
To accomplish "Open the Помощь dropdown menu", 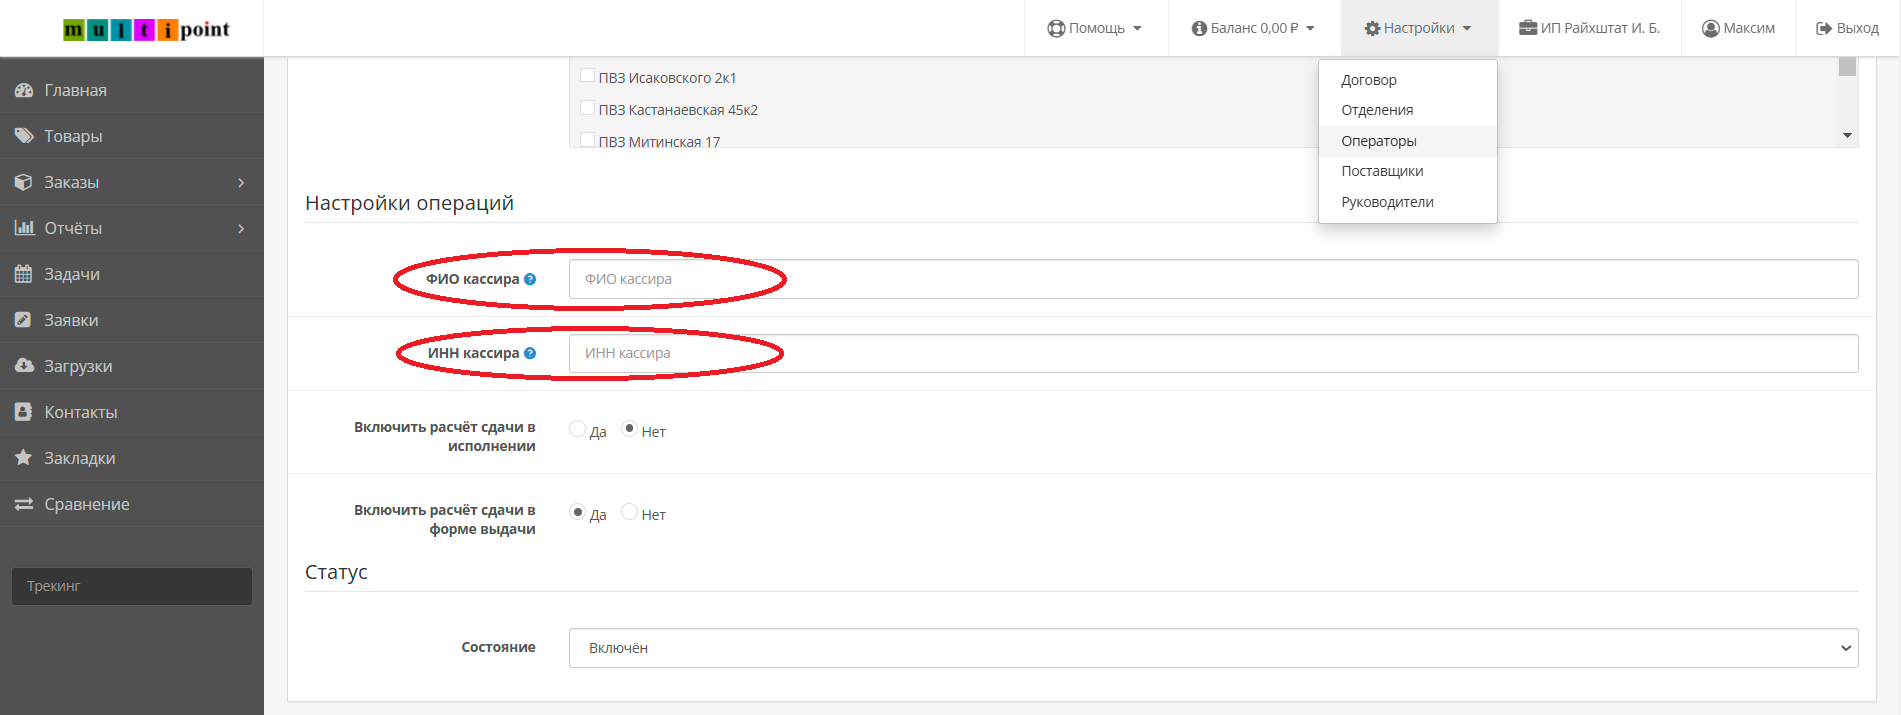I will pos(1096,28).
